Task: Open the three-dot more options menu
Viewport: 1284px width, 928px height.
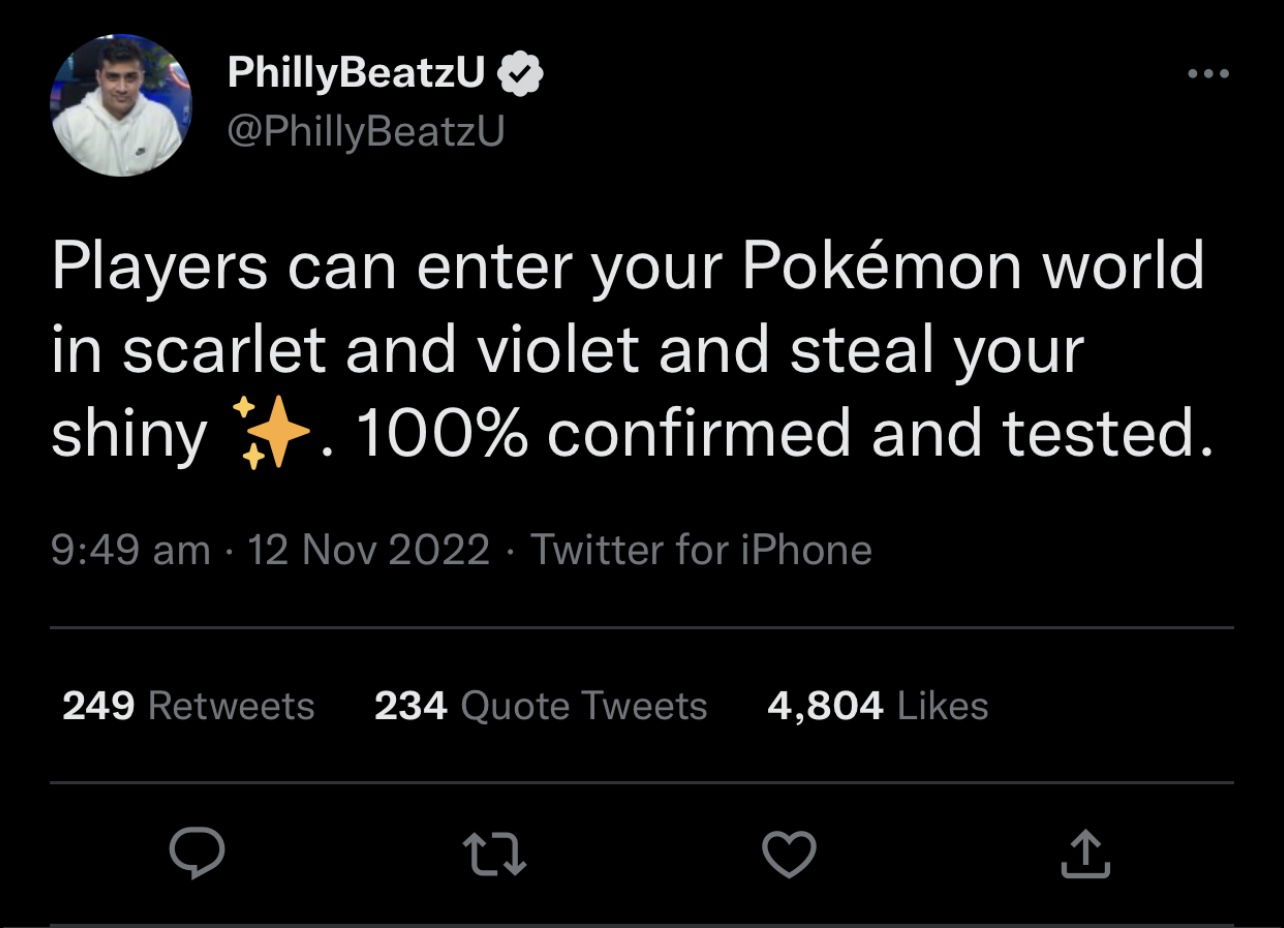Action: pos(1208,74)
